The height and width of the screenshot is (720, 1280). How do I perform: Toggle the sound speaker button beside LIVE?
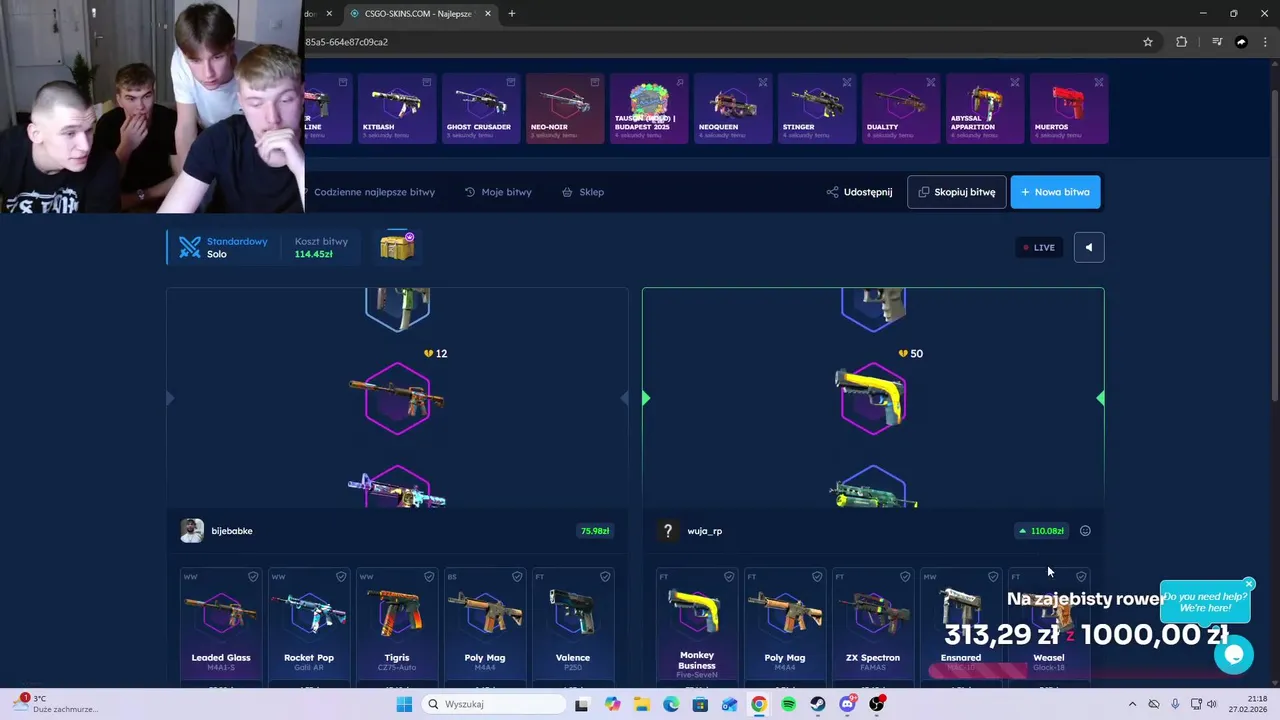tap(1089, 247)
